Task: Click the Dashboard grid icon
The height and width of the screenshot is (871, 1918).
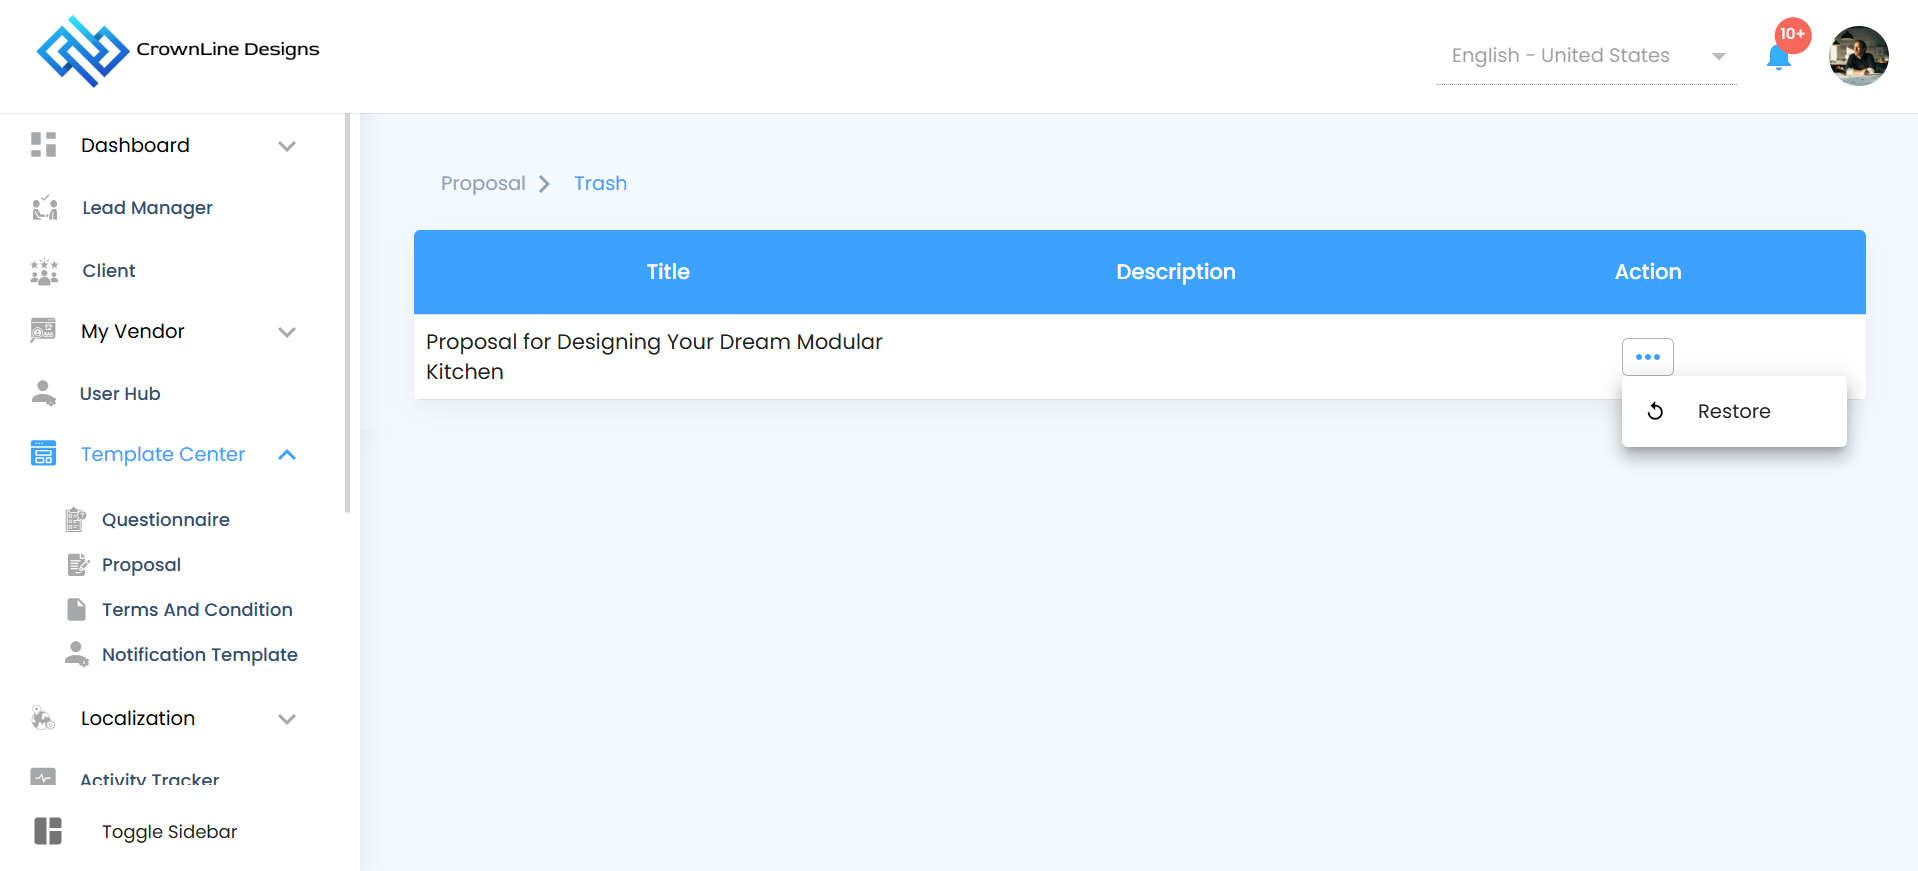Action: coord(43,145)
